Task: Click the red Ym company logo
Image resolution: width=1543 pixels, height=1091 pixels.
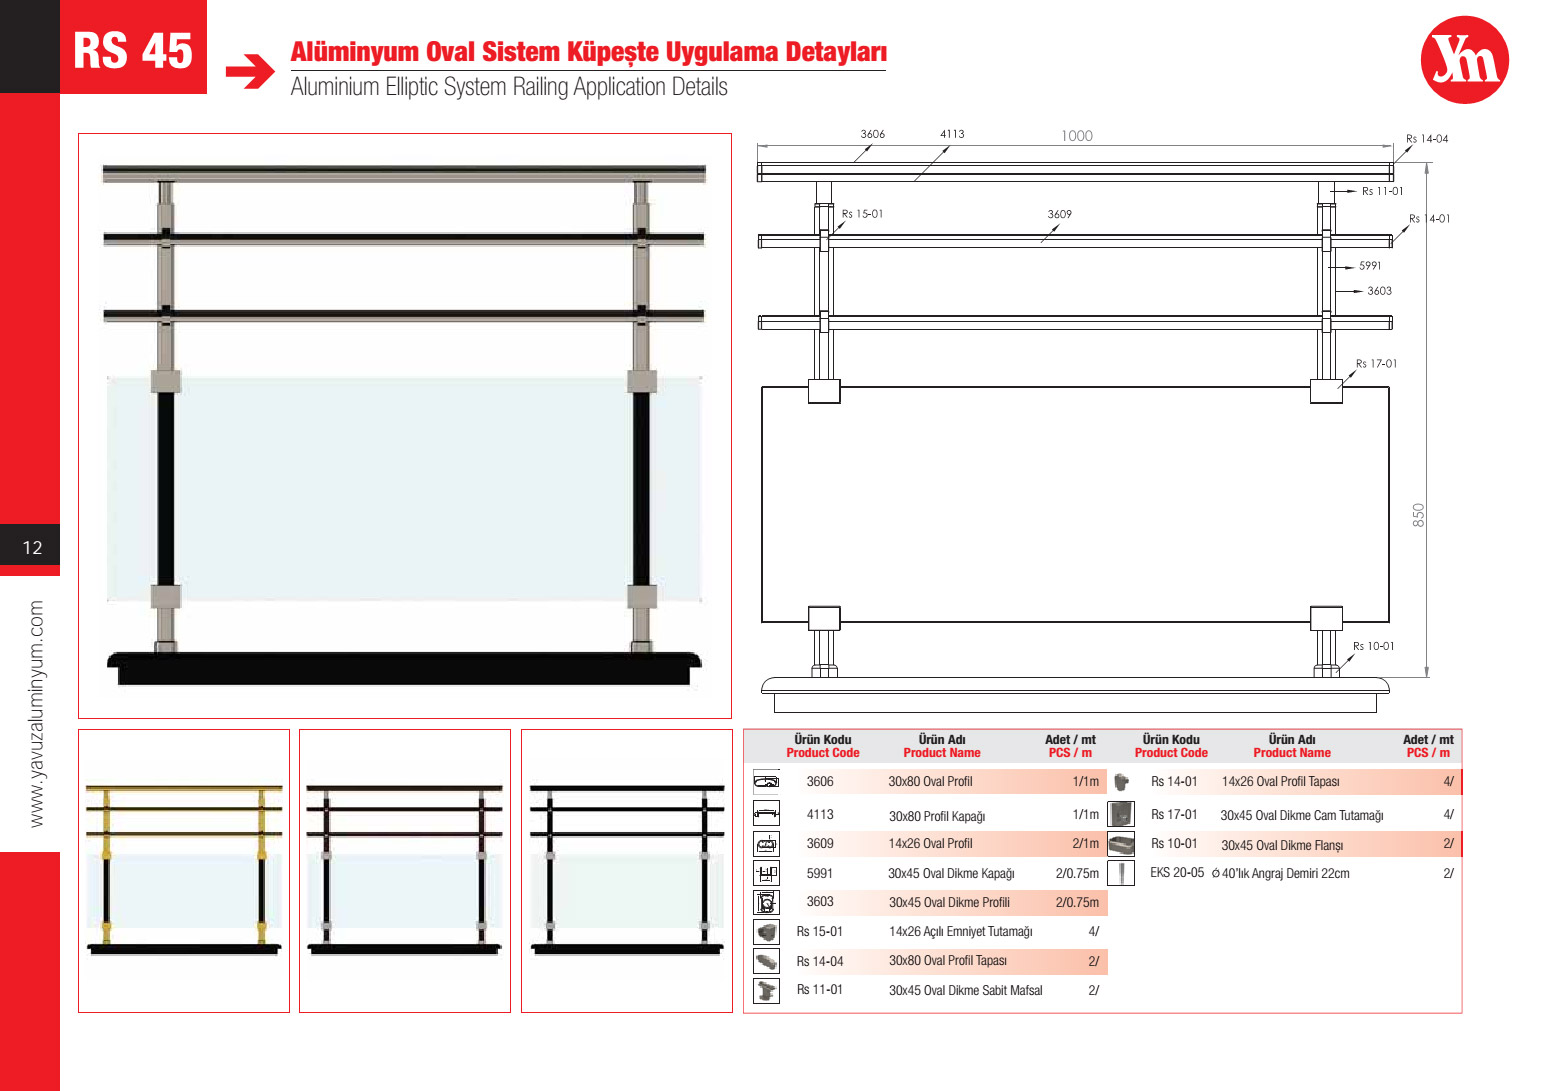Action: (x=1464, y=60)
